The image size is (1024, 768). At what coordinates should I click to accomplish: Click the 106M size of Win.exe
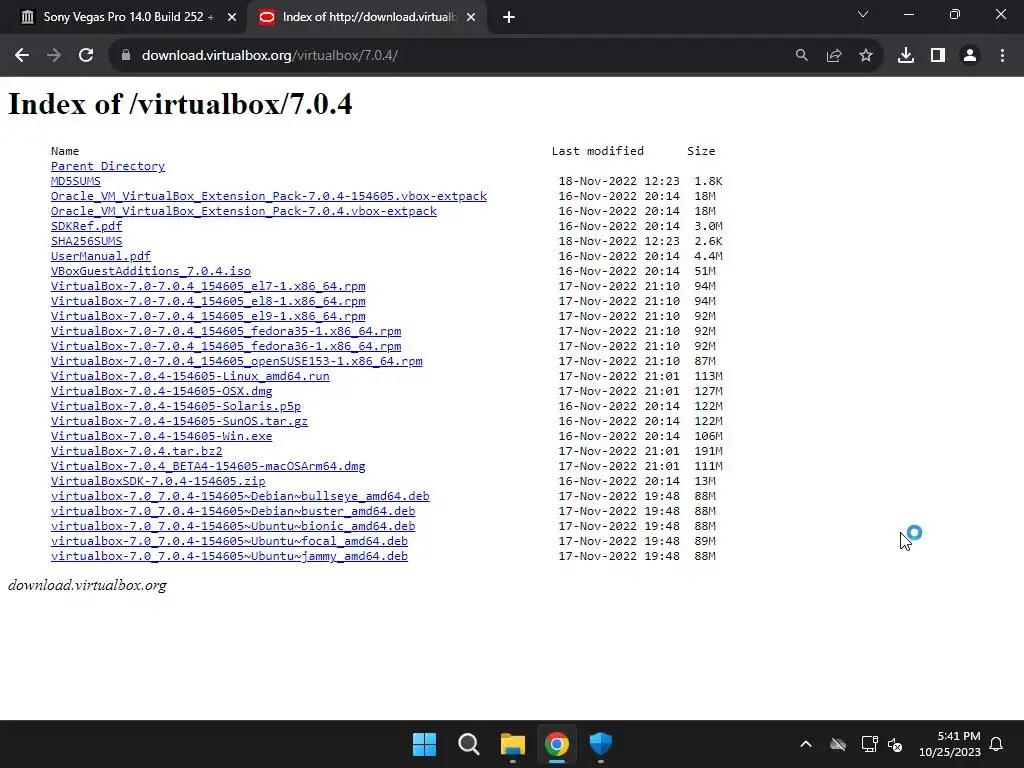tap(709, 436)
